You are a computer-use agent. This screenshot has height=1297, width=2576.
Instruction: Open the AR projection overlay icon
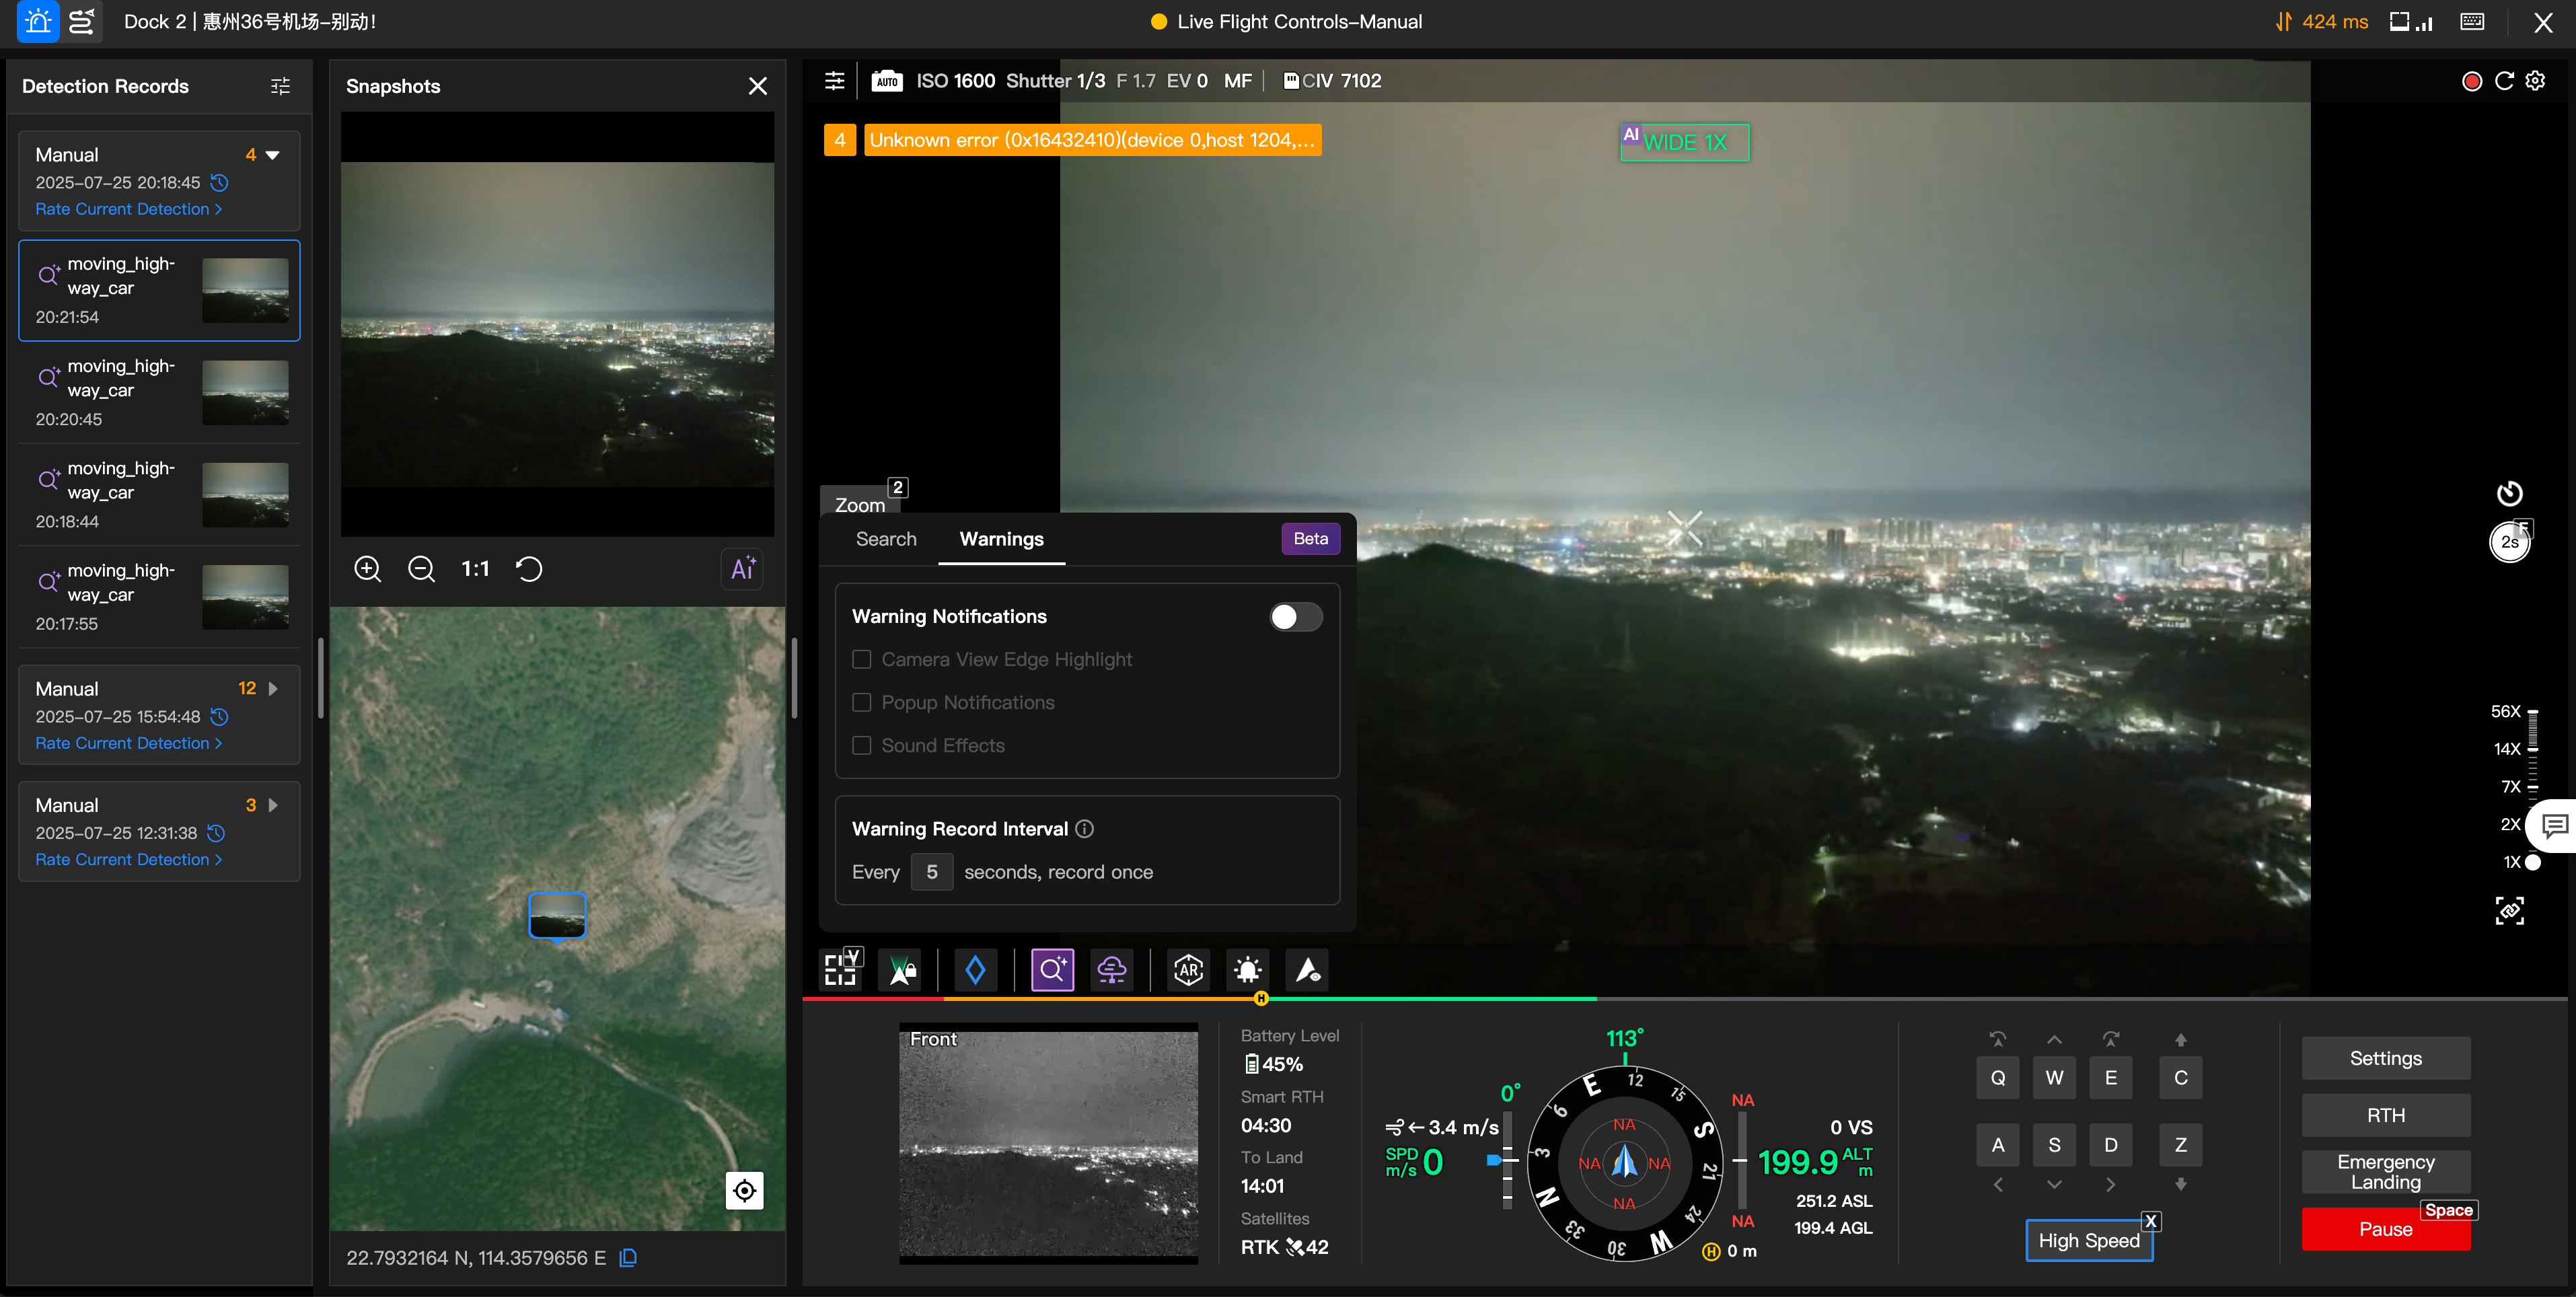click(1188, 970)
